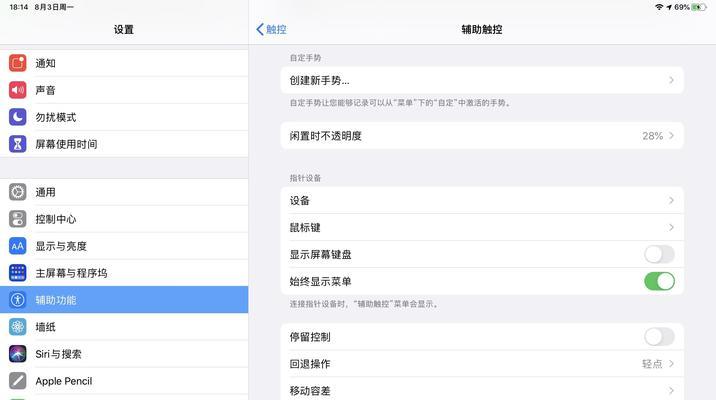Tap highlighted 辅助功能 label
The height and width of the screenshot is (400, 716).
point(56,300)
